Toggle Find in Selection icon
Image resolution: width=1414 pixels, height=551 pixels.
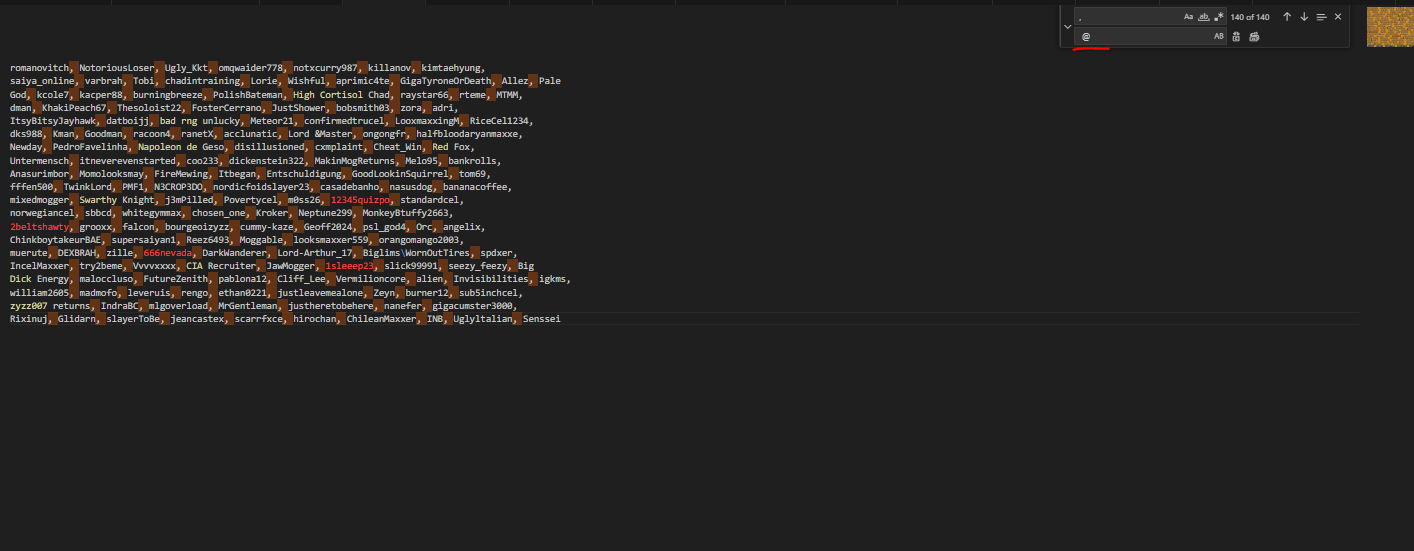coord(1321,17)
